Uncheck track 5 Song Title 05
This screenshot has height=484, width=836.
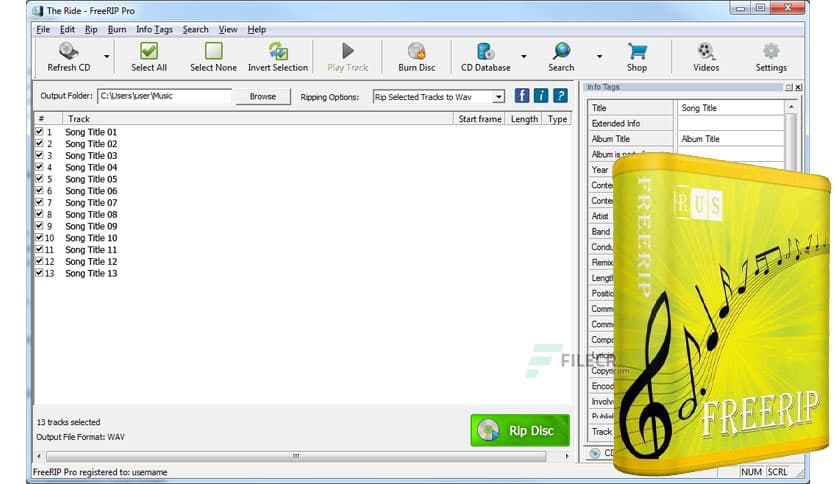[x=39, y=178]
